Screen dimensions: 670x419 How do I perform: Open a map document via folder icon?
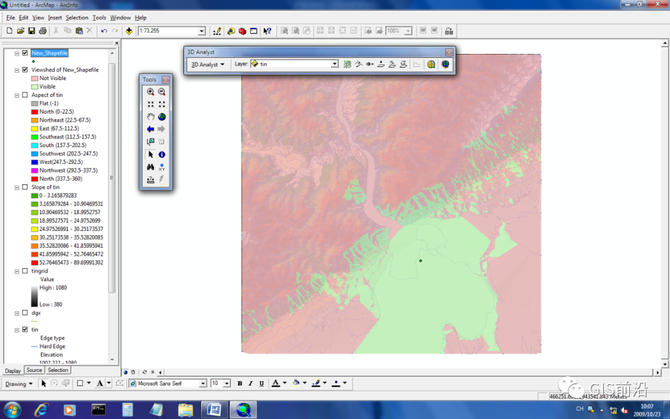[x=20, y=31]
